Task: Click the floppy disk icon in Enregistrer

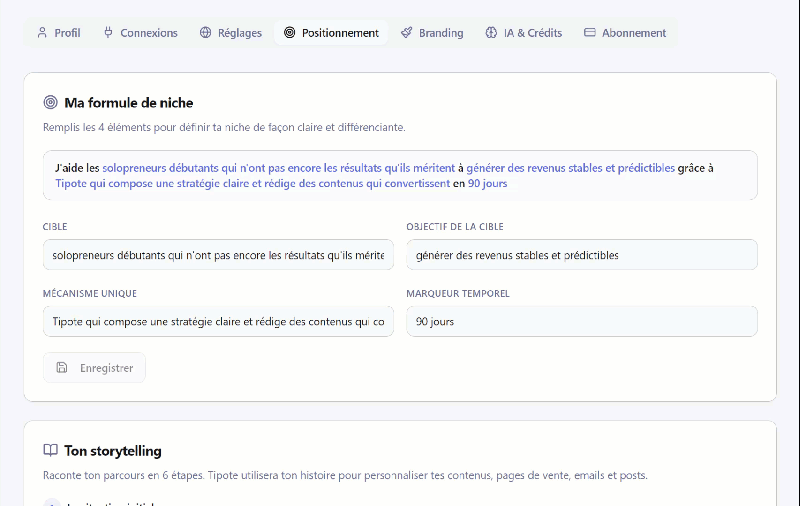Action: tap(62, 368)
